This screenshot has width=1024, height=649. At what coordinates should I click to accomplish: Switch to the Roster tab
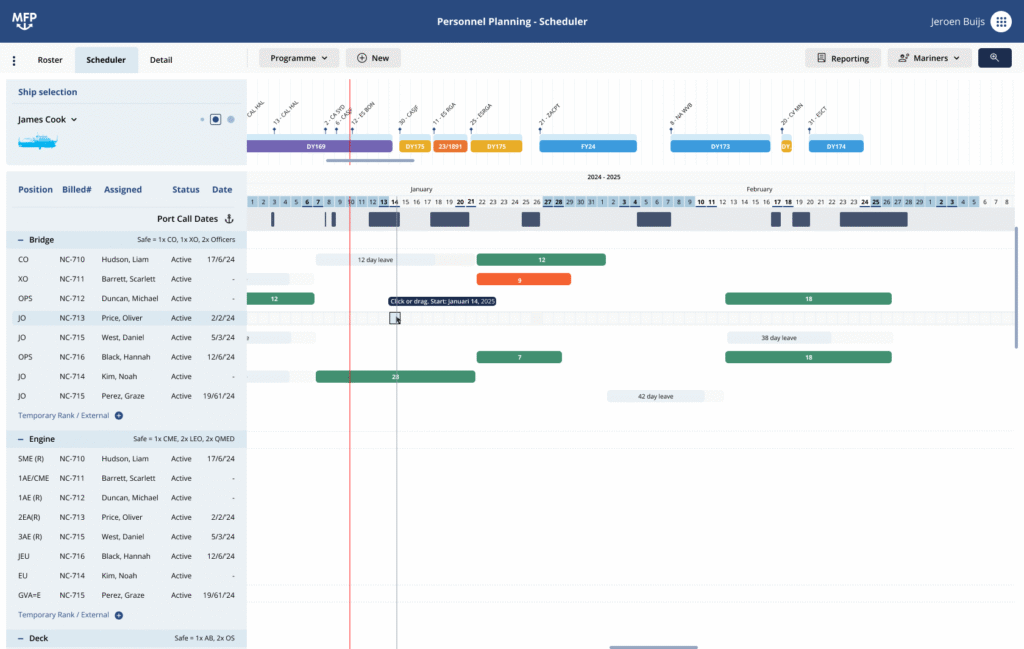click(x=49, y=60)
